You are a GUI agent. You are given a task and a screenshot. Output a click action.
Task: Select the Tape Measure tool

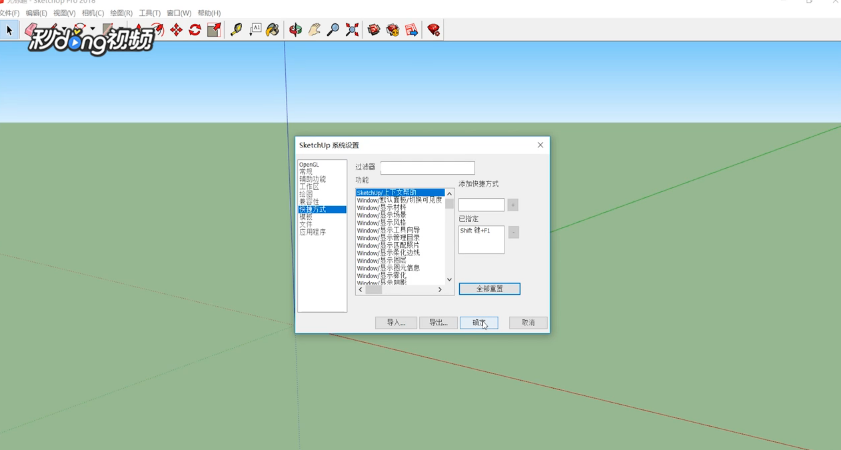coord(236,30)
